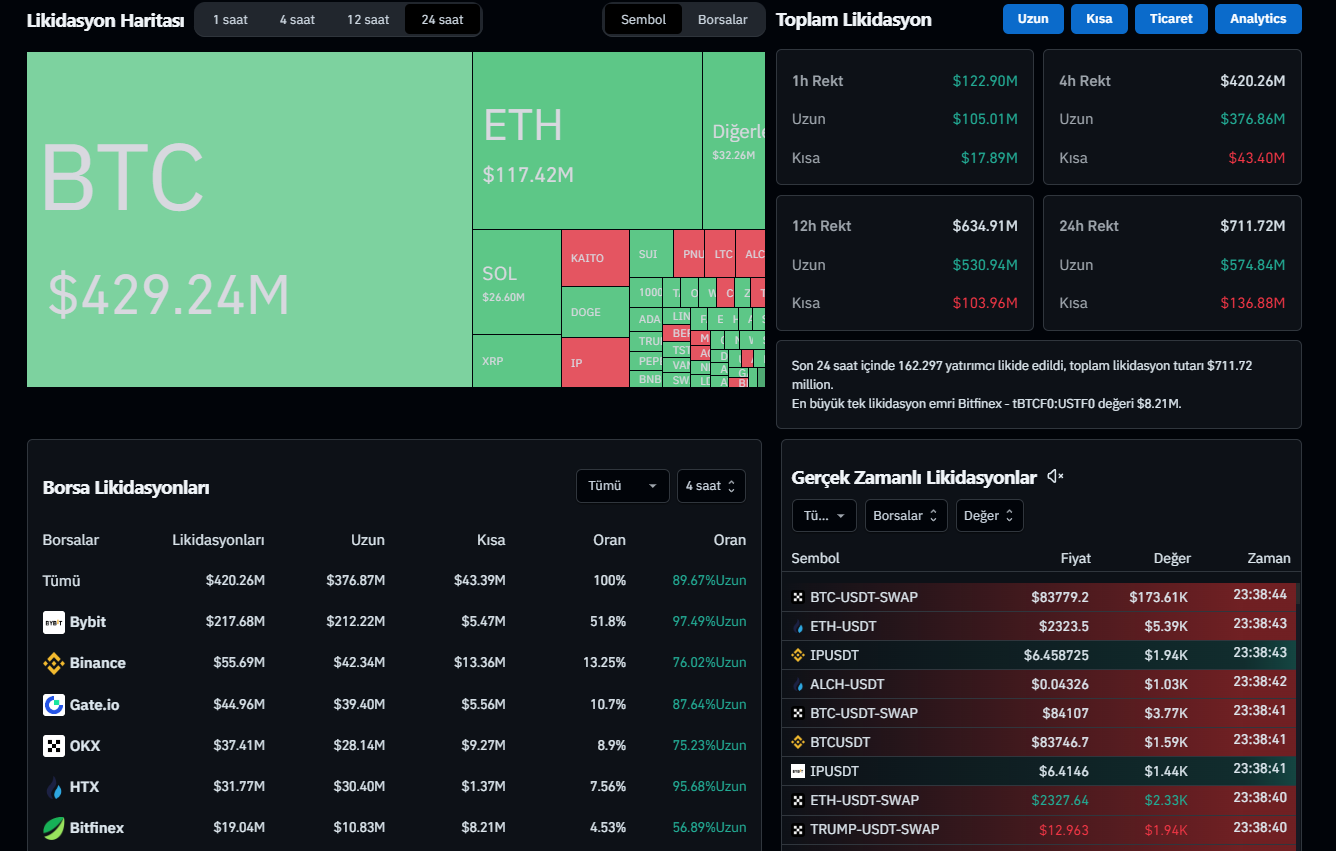
Task: Click the OKX logo in exchange table
Action: (x=54, y=746)
